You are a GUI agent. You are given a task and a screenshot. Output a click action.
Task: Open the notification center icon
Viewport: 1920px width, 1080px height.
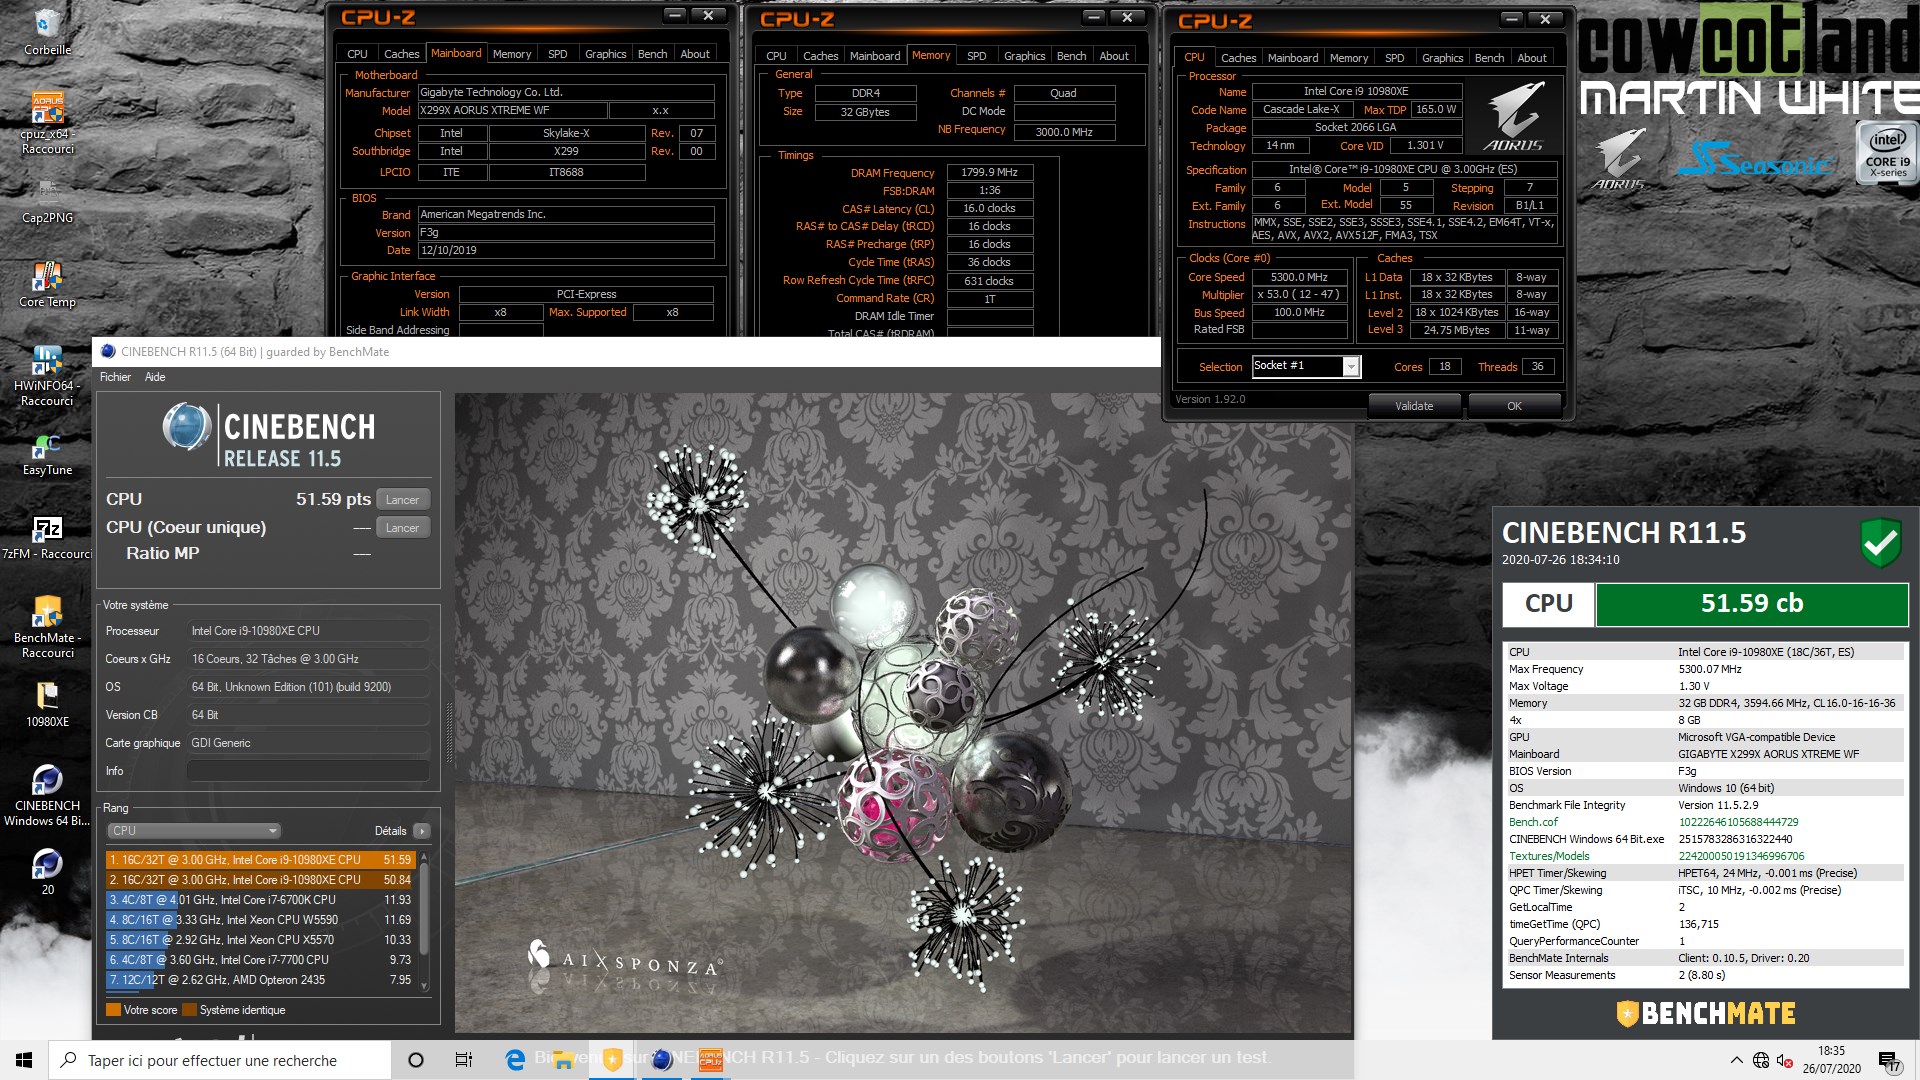point(1890,1060)
